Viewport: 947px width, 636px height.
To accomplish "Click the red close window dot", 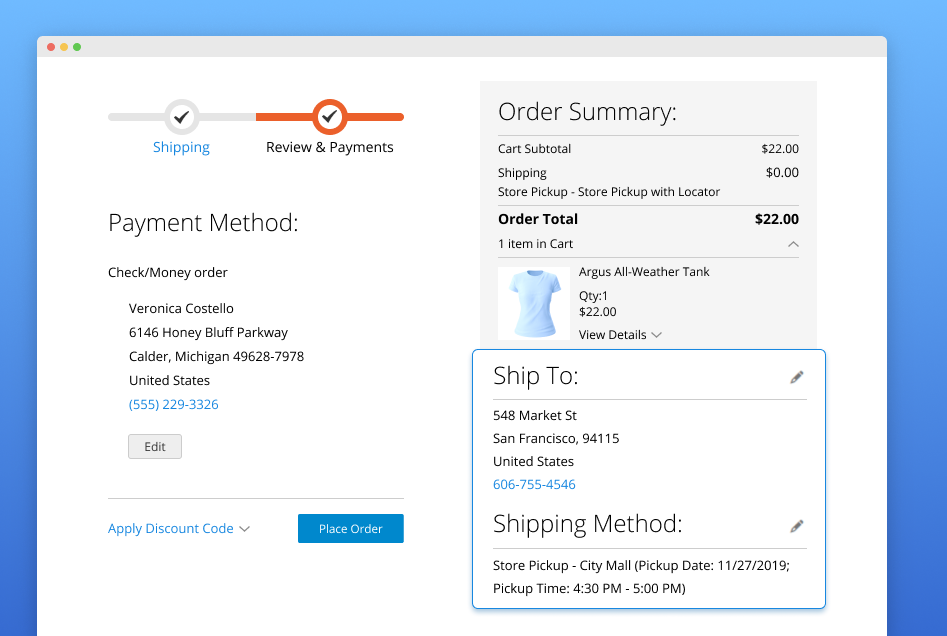I will 51,47.
